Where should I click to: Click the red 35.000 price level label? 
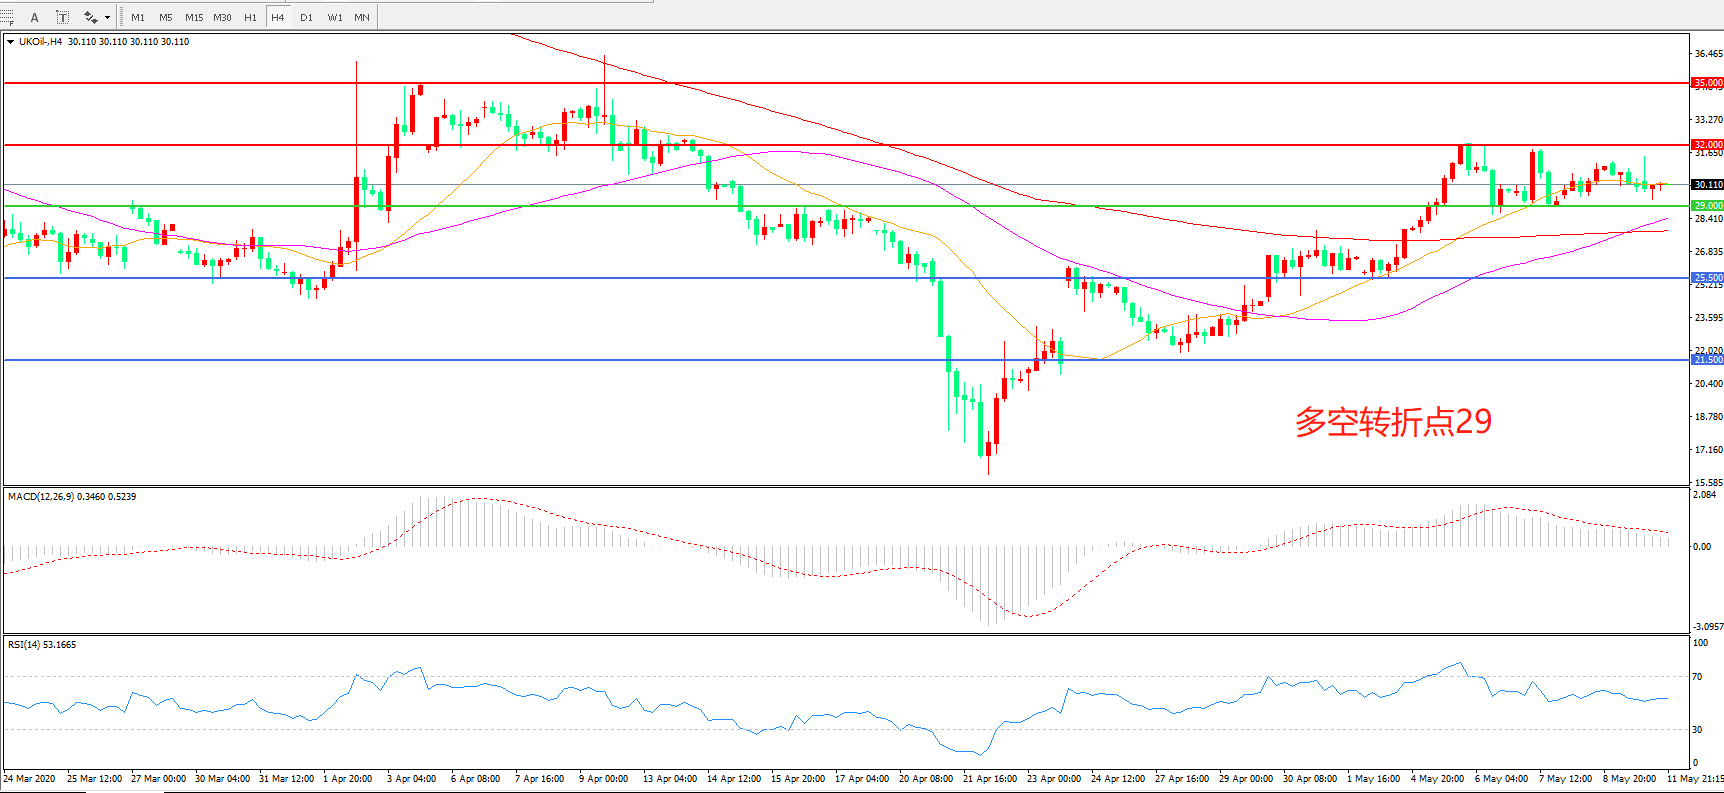pos(1707,83)
